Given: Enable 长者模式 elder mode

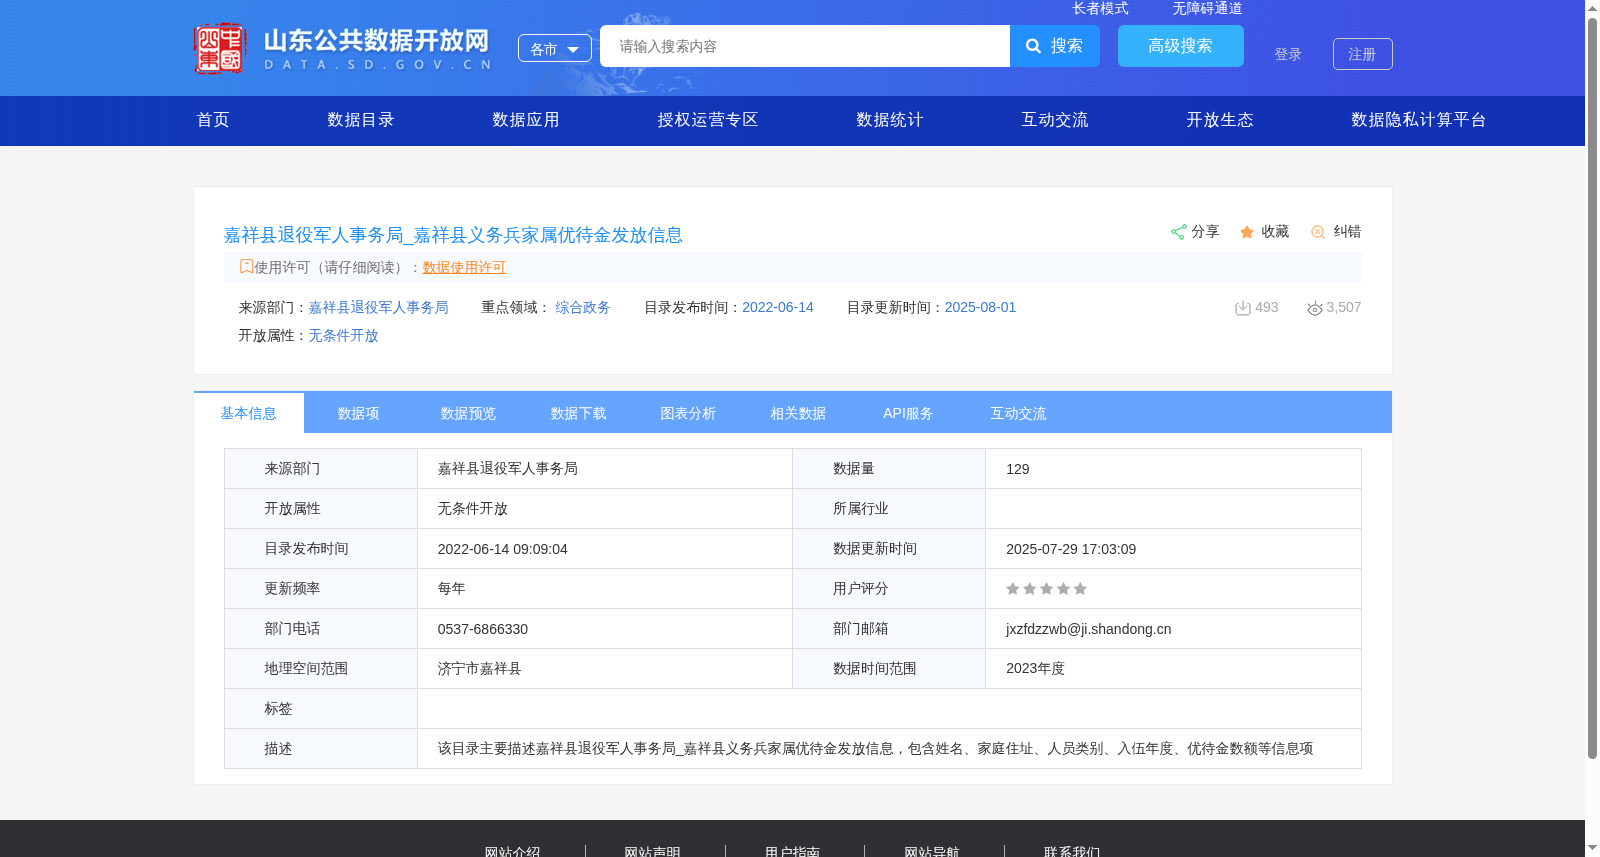Looking at the screenshot, I should [1101, 8].
